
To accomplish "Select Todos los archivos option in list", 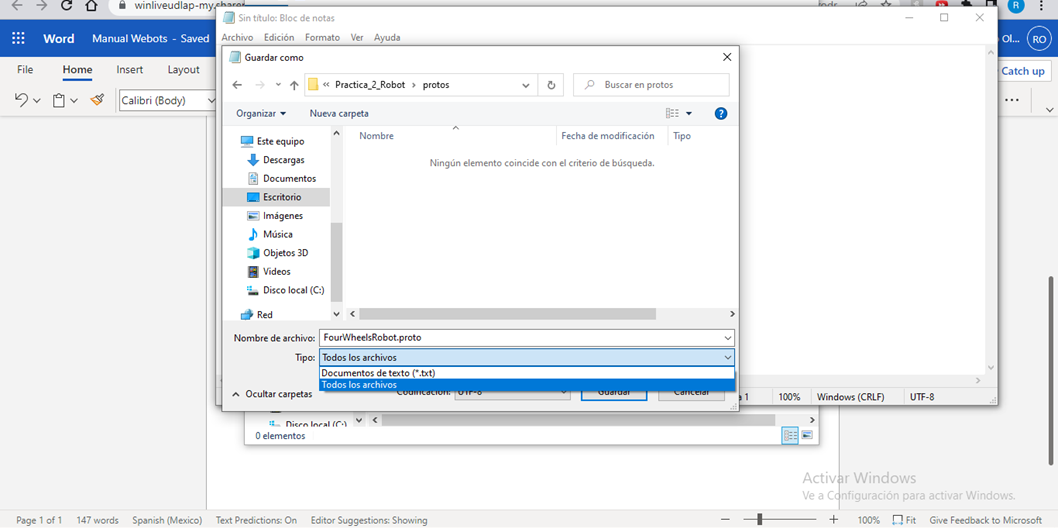I will click(526, 385).
